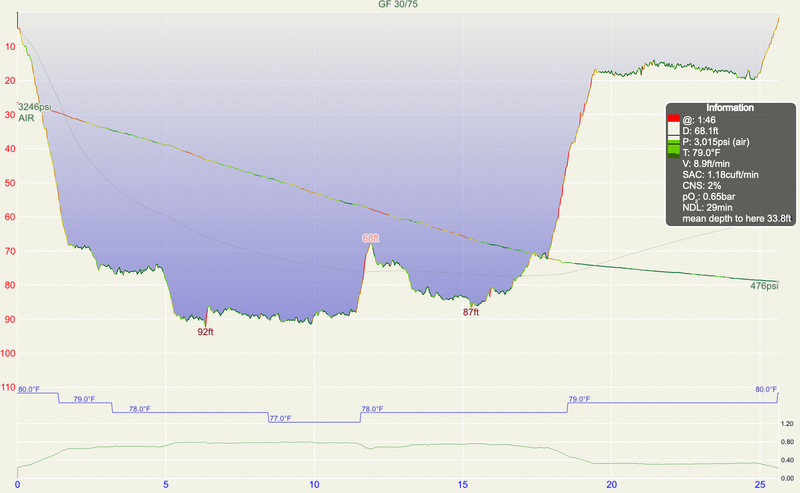This screenshot has width=800, height=493.
Task: Click the 20 minute time axis tick
Action: coord(611,484)
